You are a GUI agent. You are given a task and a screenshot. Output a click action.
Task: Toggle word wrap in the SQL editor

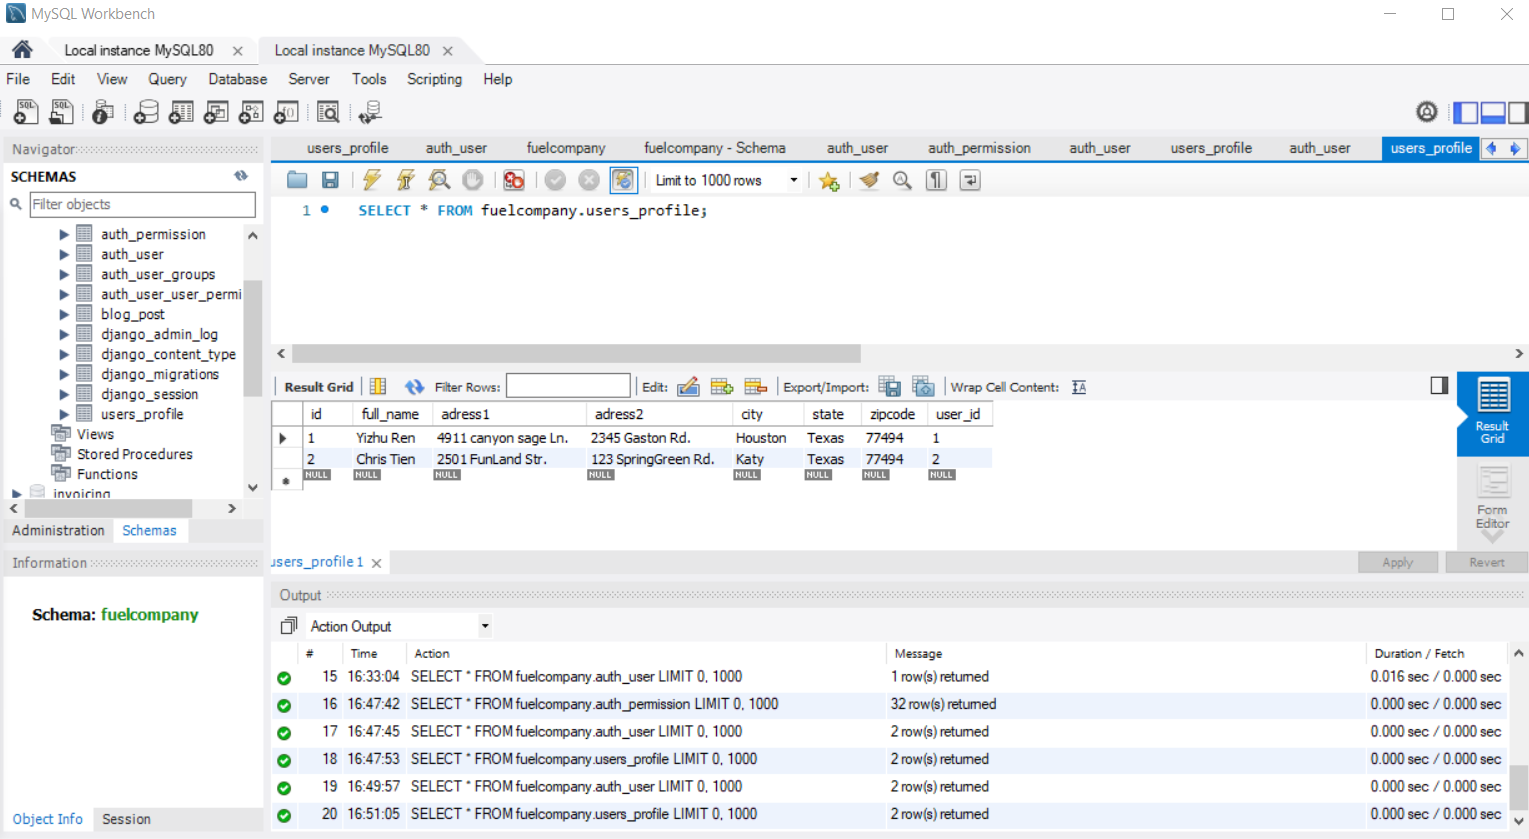(x=969, y=180)
